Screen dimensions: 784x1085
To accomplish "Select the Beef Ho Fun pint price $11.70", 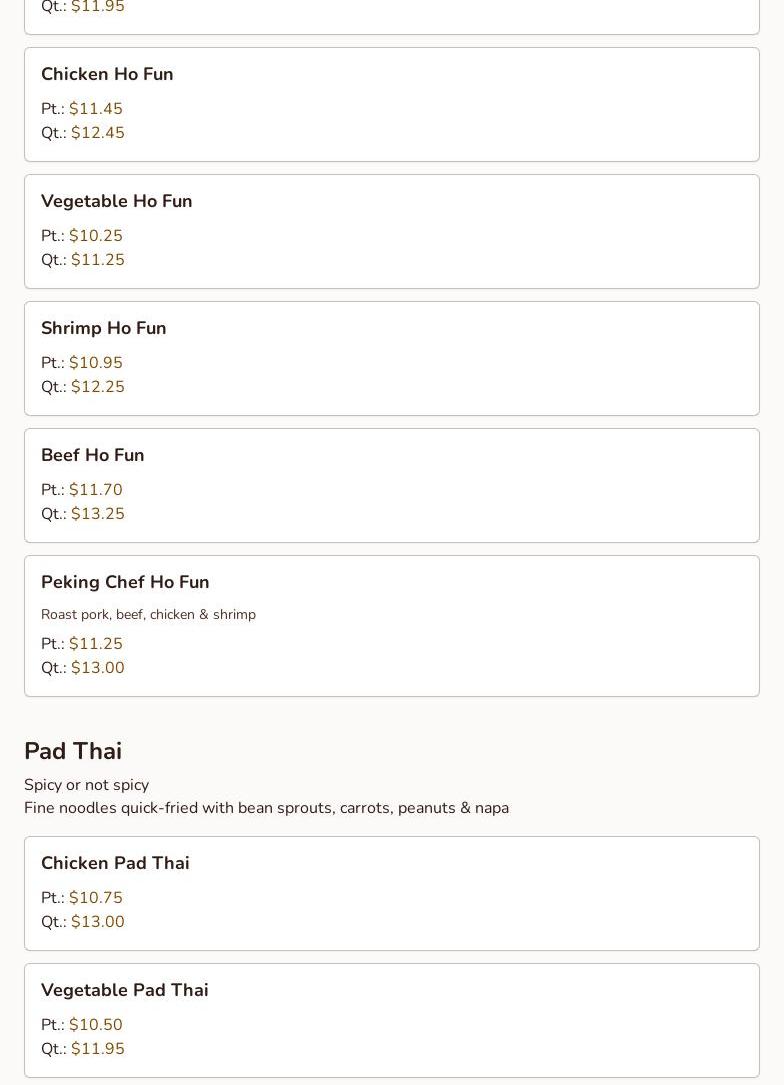I will coord(95,490).
